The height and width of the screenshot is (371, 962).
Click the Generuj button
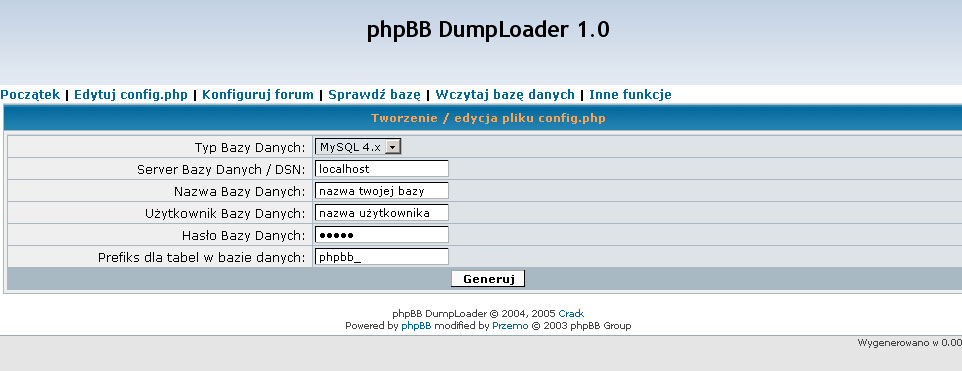tap(488, 279)
